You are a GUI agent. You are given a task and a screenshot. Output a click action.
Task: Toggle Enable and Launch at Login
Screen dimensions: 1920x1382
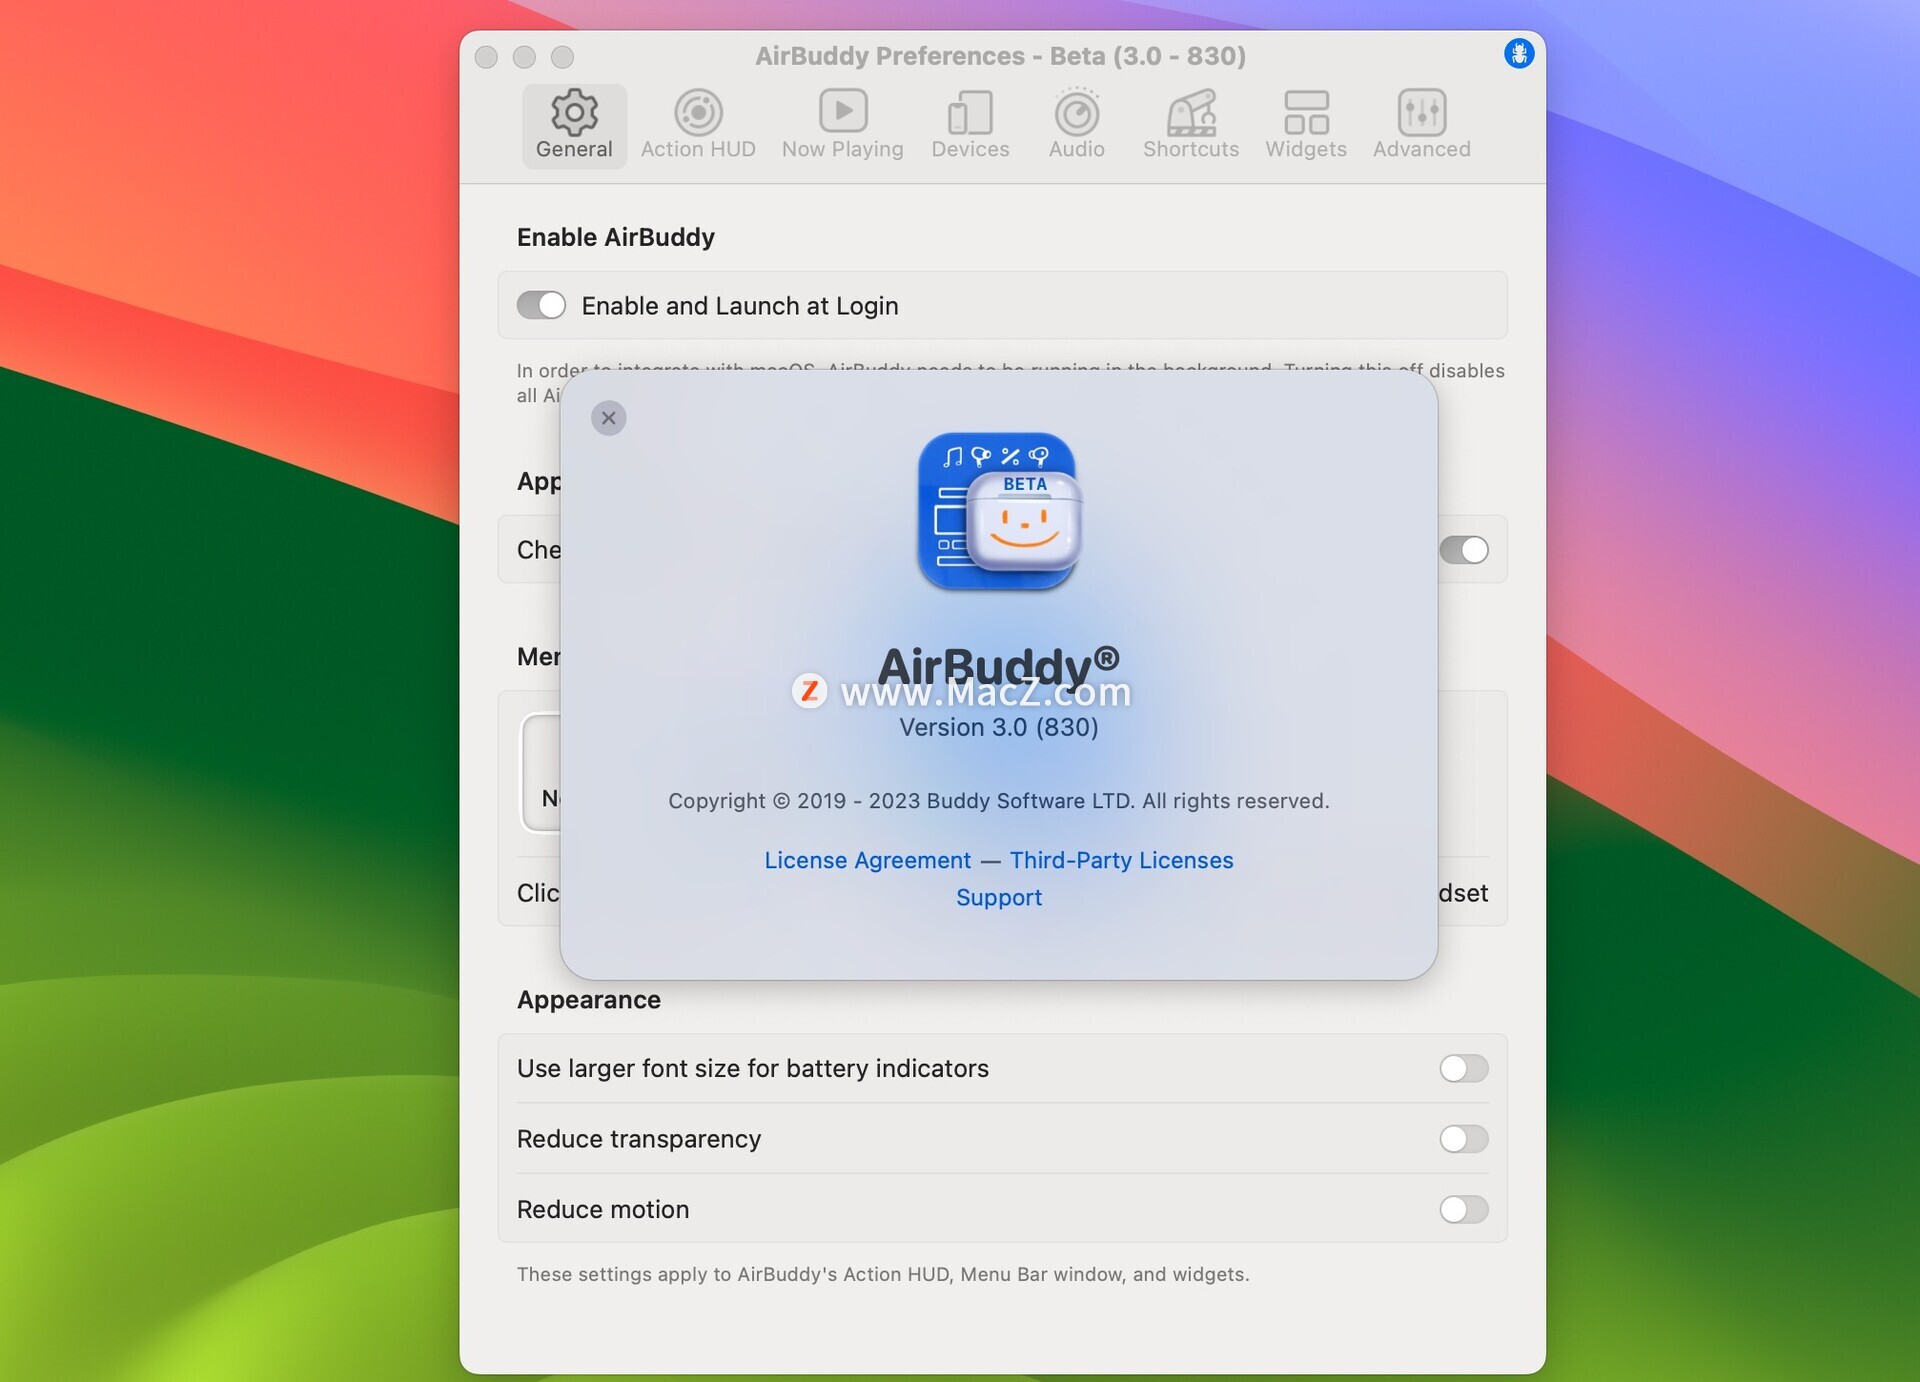click(541, 305)
